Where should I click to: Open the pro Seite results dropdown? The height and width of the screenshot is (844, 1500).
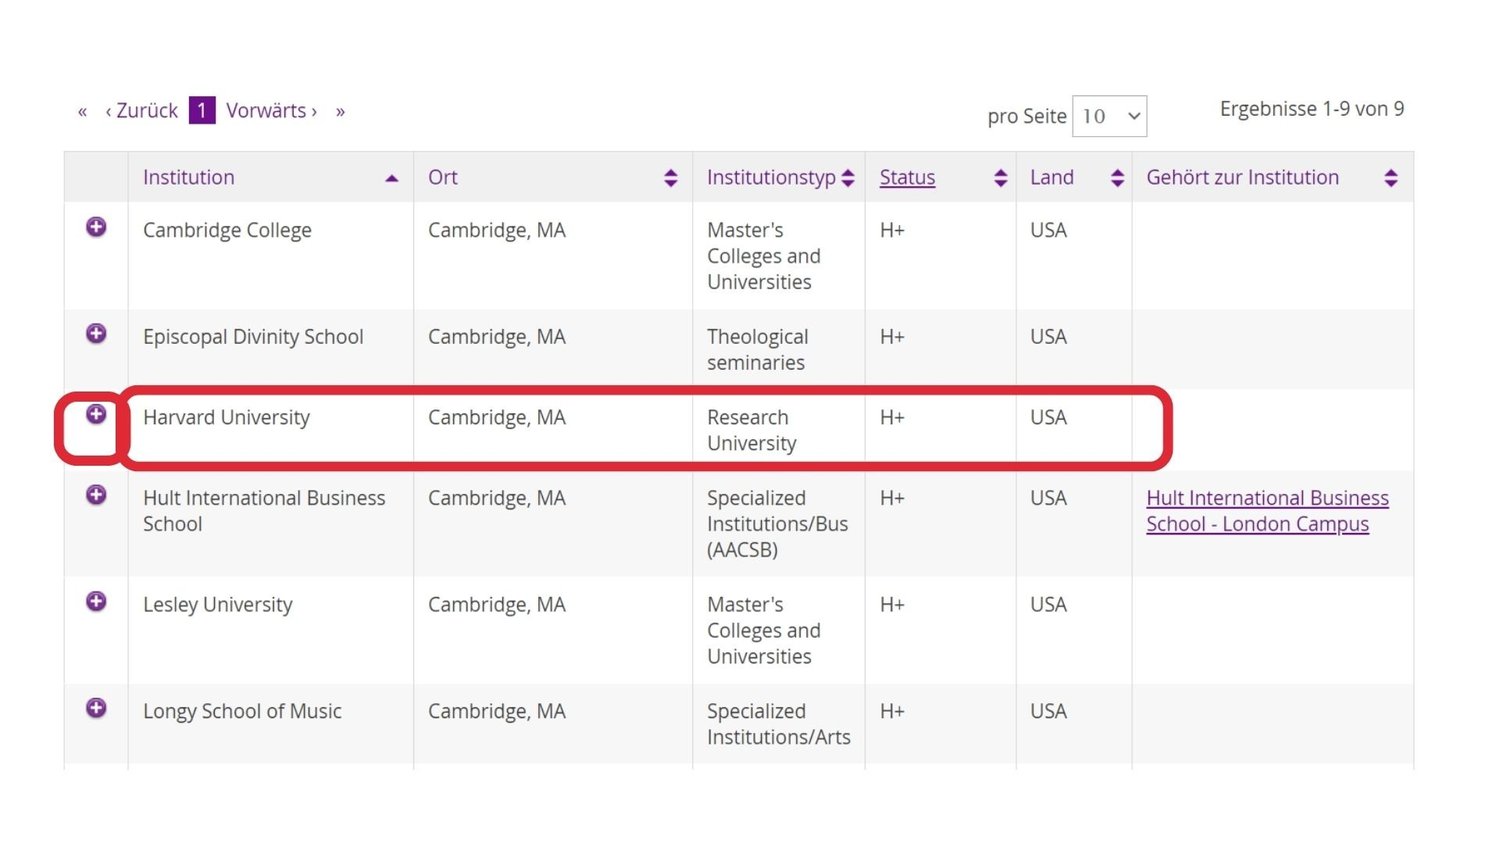[1109, 116]
